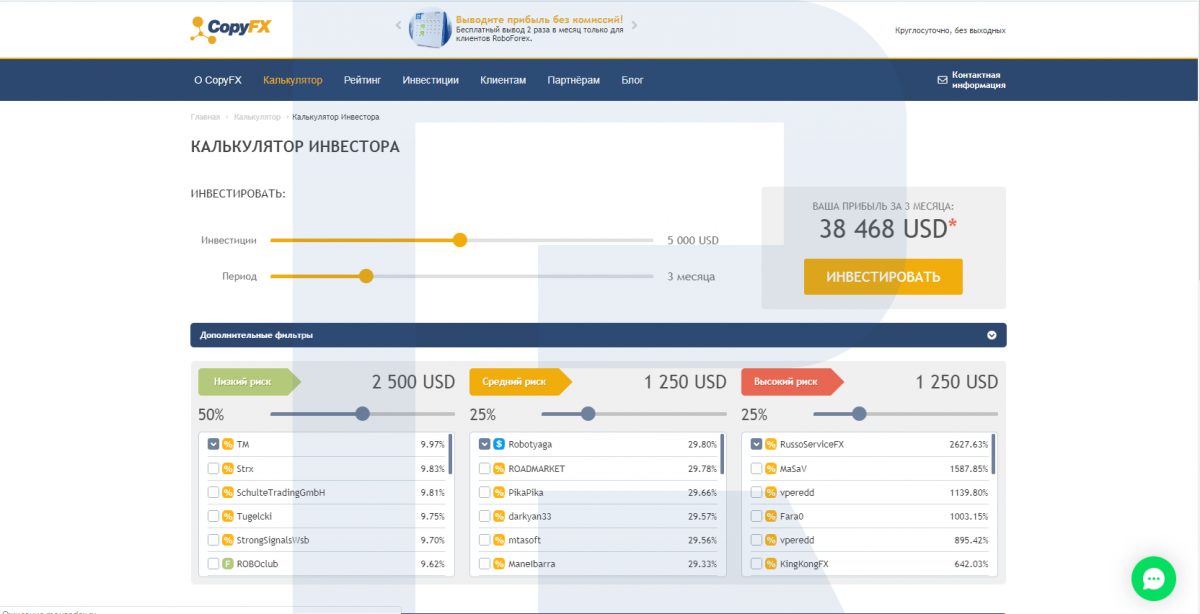Image resolution: width=1200 pixels, height=614 pixels.
Task: Click the percent icon next to Manelbarra
Action: [x=499, y=564]
